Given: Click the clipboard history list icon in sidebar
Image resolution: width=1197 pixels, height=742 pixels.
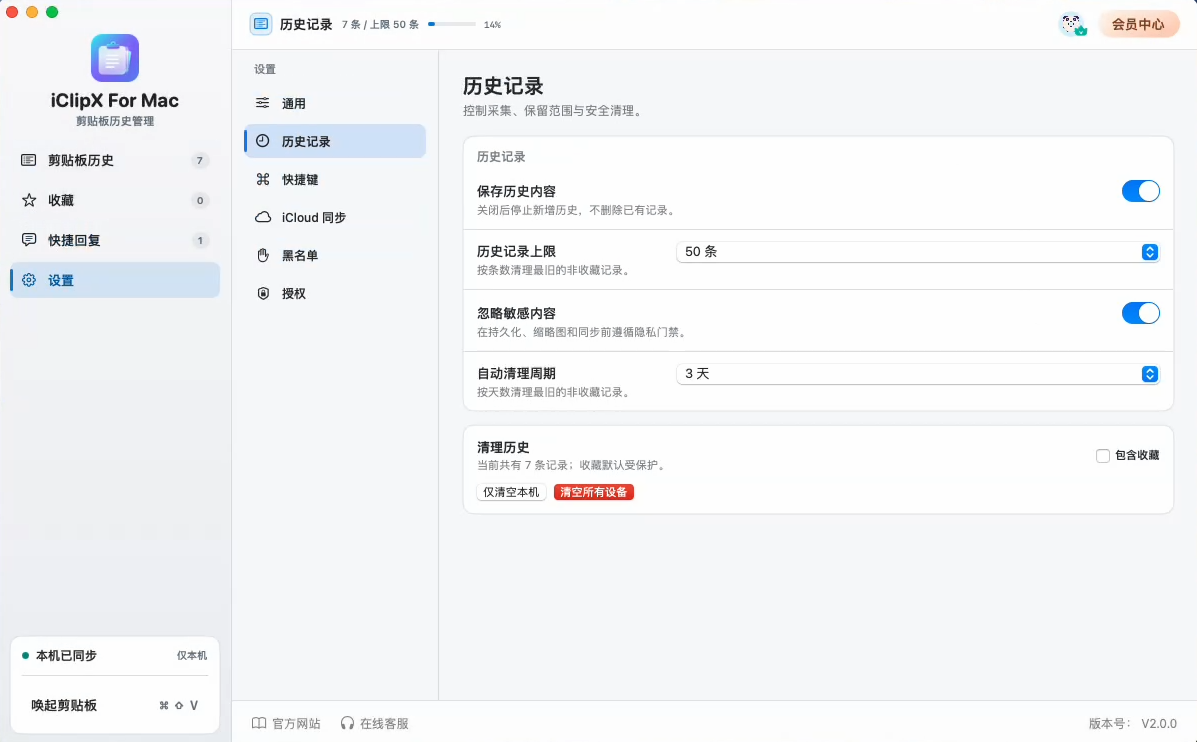Looking at the screenshot, I should tap(29, 160).
